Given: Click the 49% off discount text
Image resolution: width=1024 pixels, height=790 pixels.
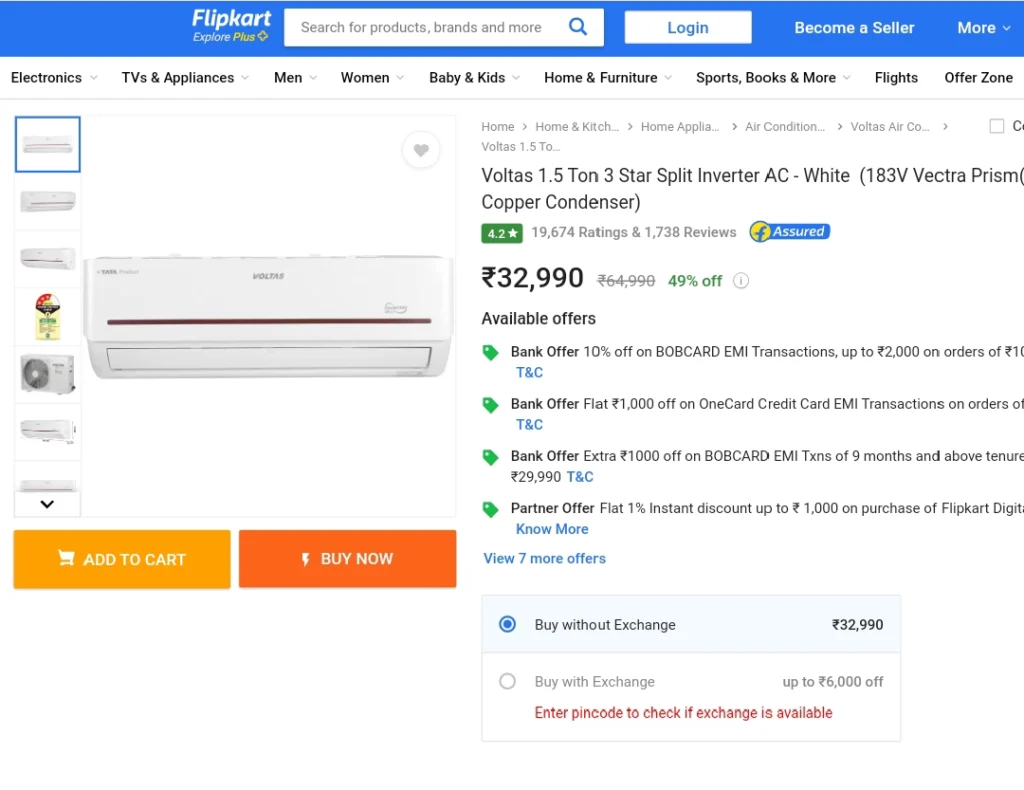Looking at the screenshot, I should (x=695, y=281).
